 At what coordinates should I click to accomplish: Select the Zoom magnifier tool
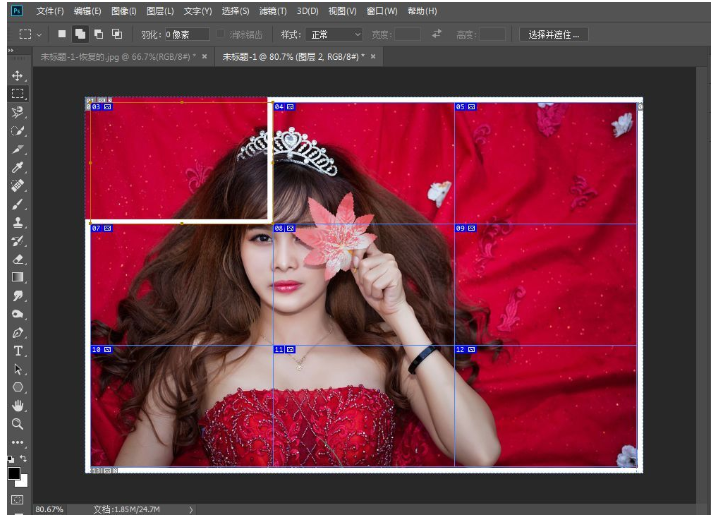[18, 424]
